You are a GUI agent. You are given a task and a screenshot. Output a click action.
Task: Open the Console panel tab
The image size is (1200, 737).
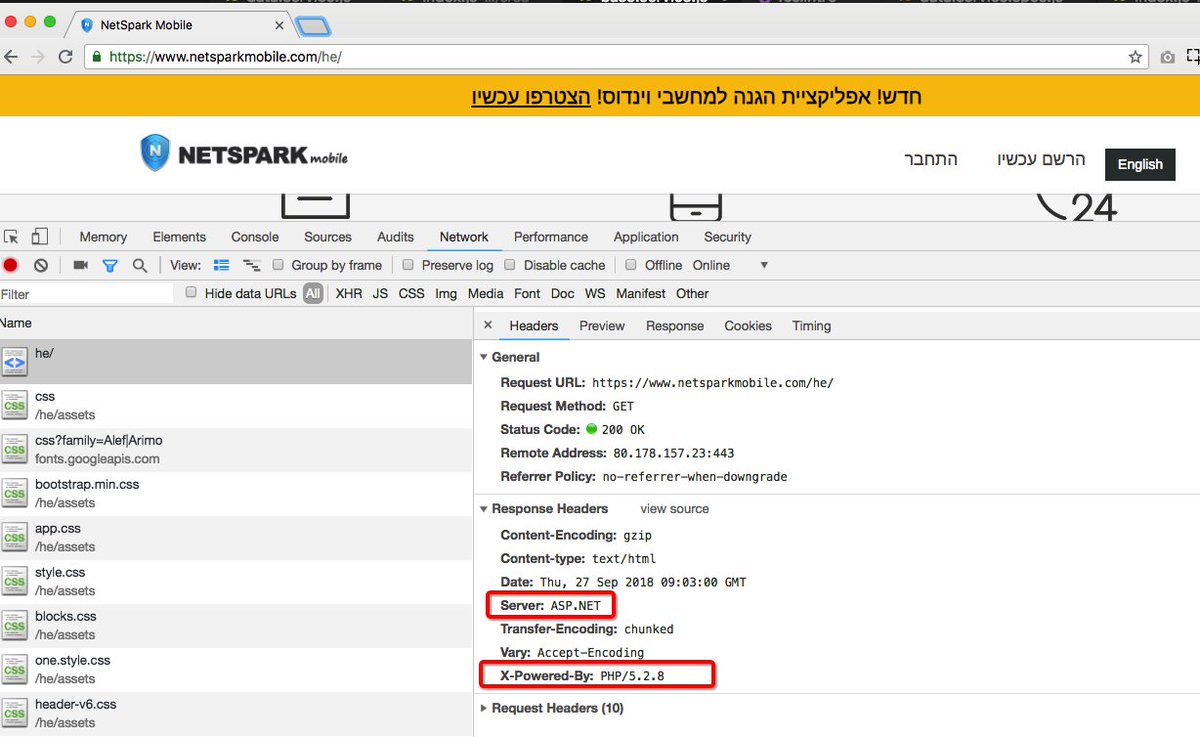click(x=255, y=237)
